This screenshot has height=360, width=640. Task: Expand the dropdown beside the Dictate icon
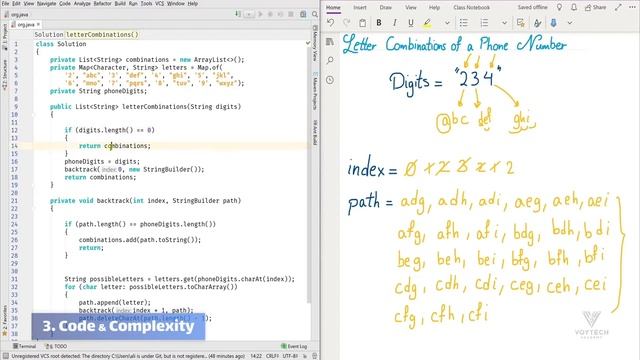pyautogui.click(x=570, y=23)
